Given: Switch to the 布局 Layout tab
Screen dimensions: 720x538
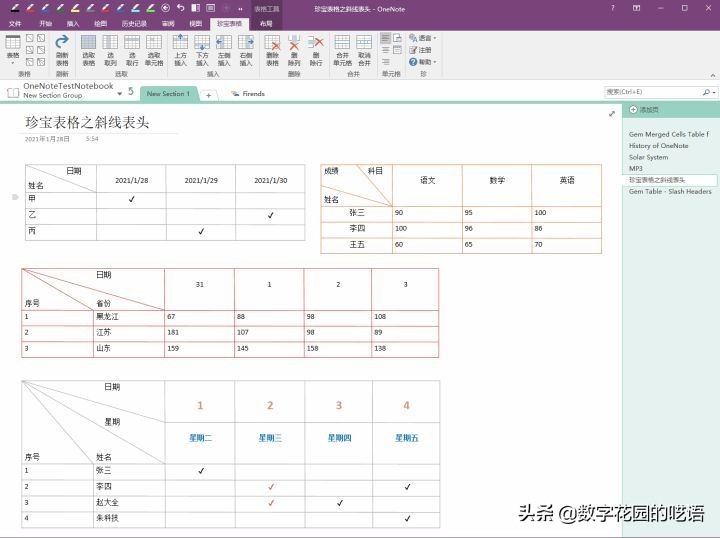Looking at the screenshot, I should tap(266, 23).
